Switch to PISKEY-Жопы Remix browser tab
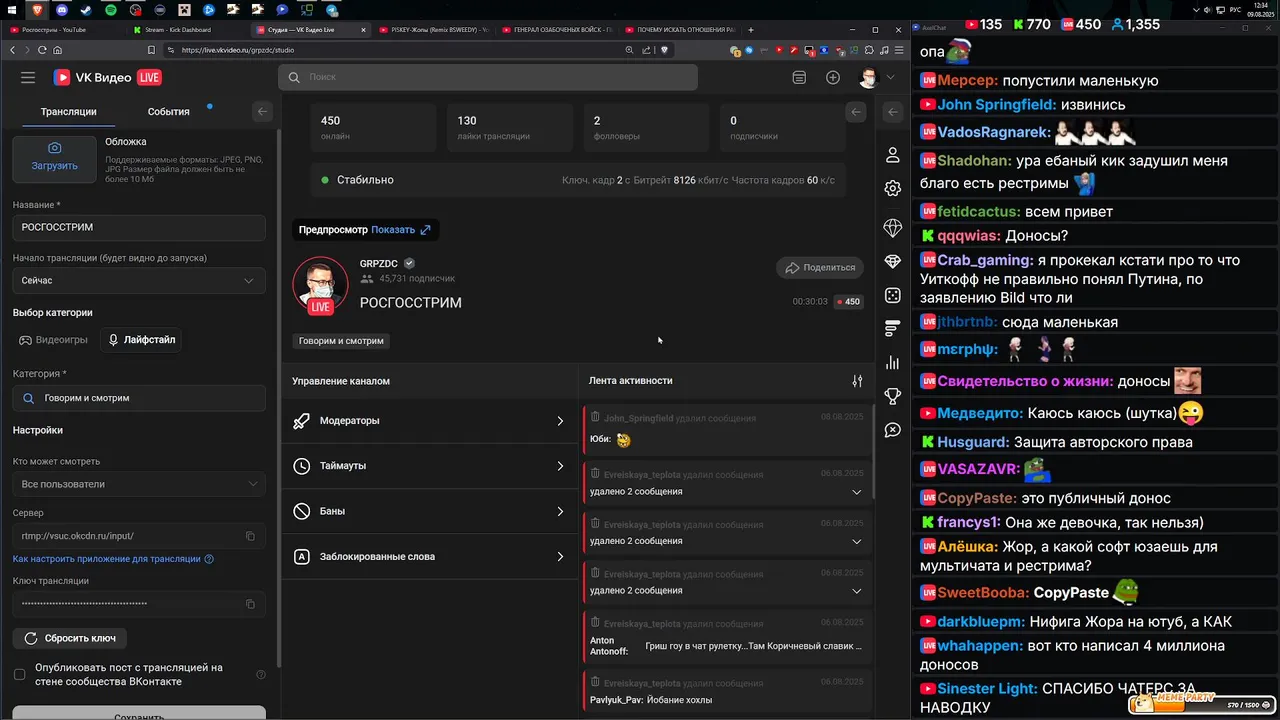This screenshot has height=720, width=1280. pos(434,30)
